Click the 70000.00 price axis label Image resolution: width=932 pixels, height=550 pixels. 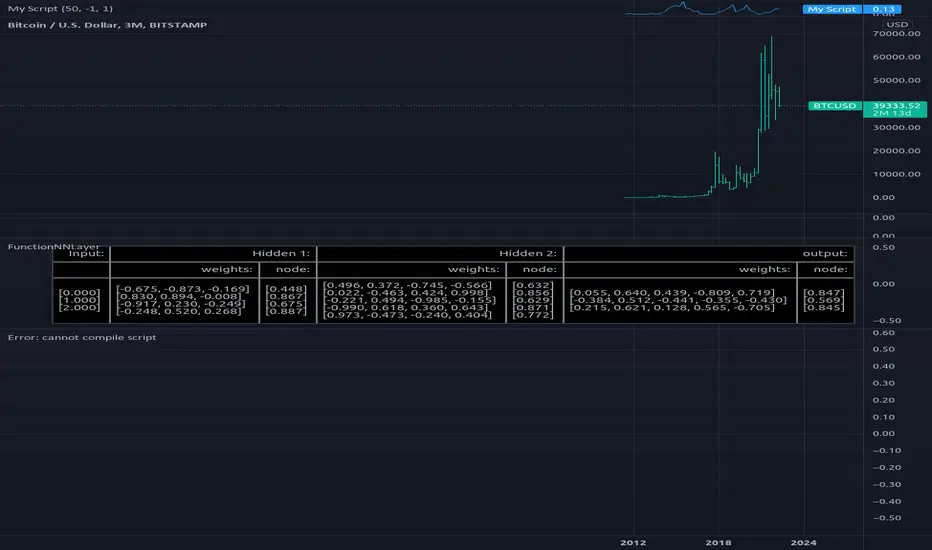point(895,33)
